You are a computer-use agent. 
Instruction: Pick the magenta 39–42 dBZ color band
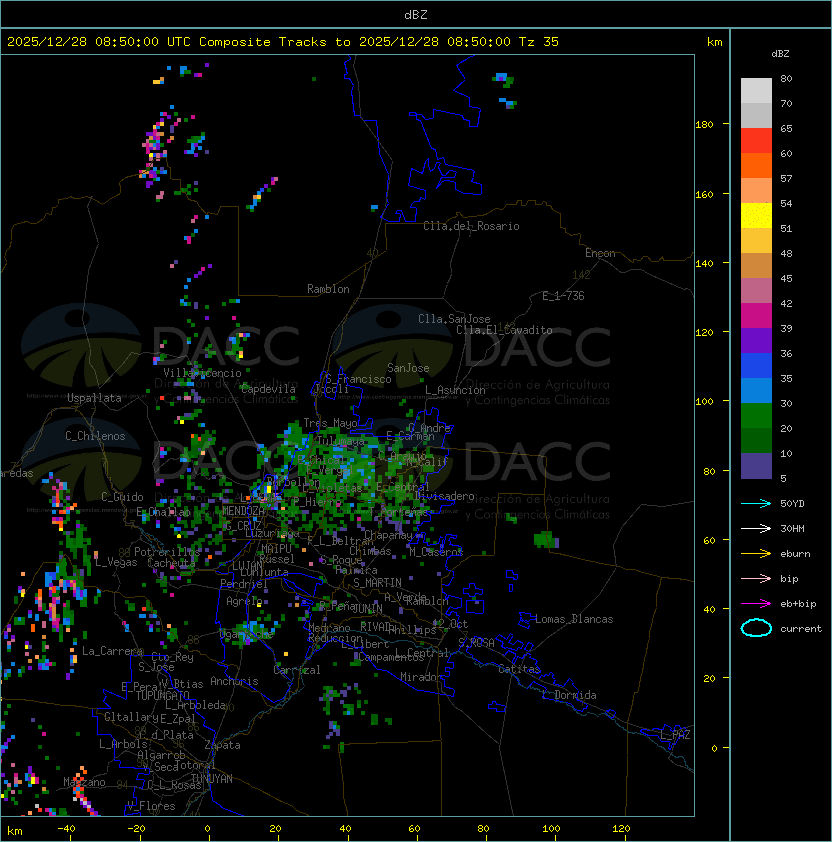[756, 316]
